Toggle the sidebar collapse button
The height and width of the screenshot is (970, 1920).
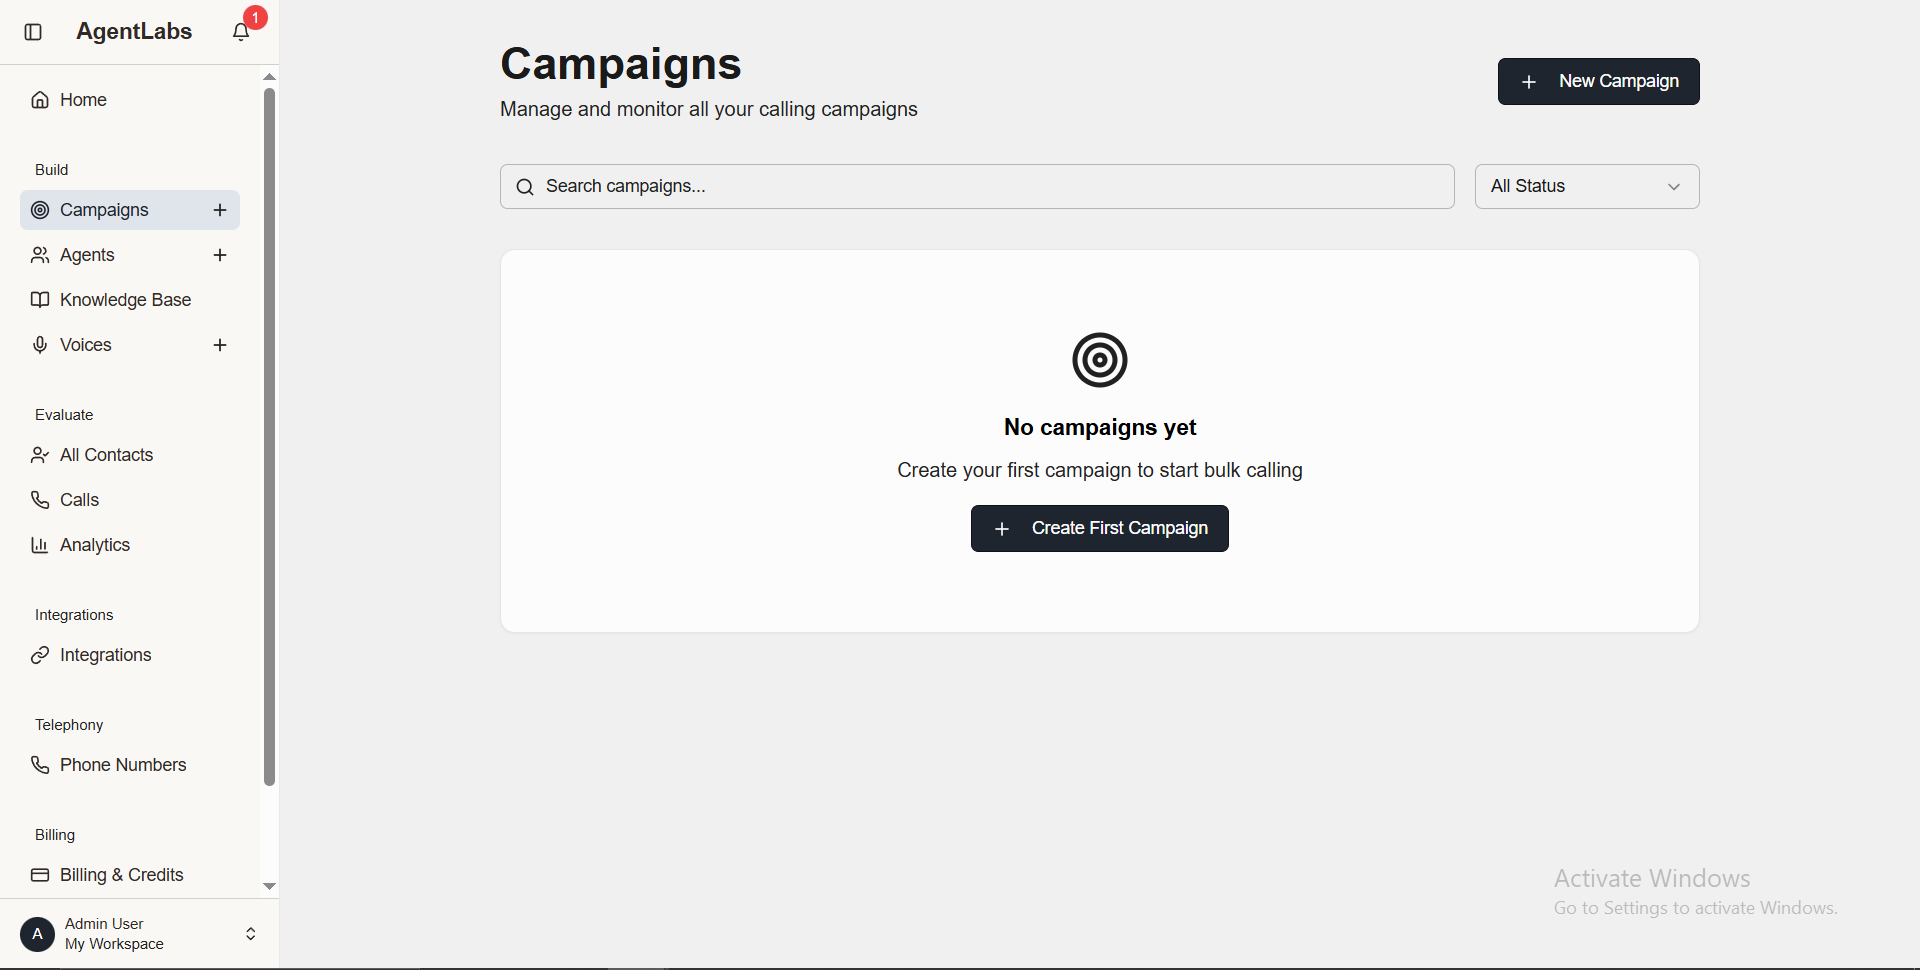click(x=33, y=32)
